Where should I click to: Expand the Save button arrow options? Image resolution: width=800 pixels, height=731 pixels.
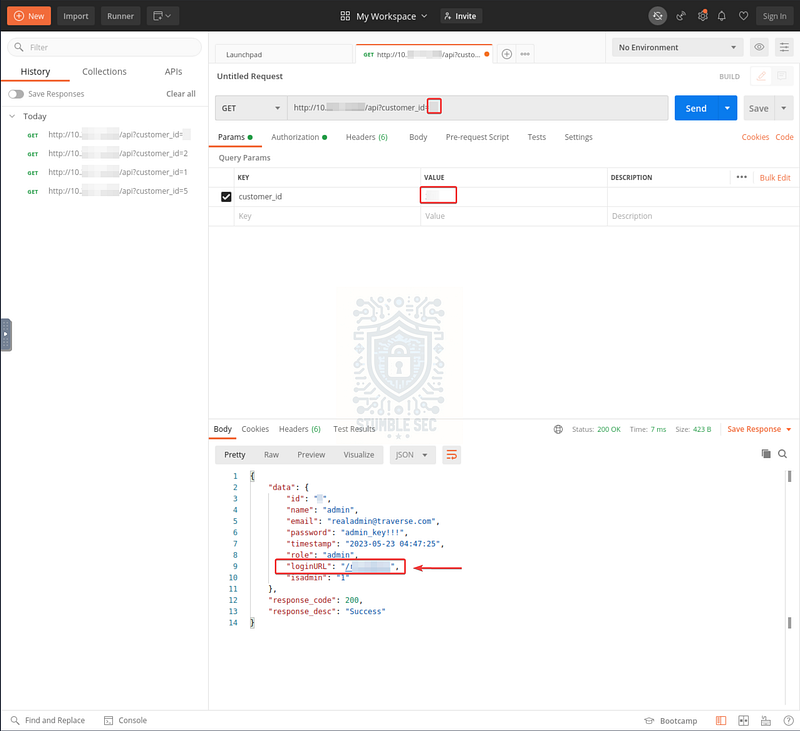pyautogui.click(x=784, y=108)
